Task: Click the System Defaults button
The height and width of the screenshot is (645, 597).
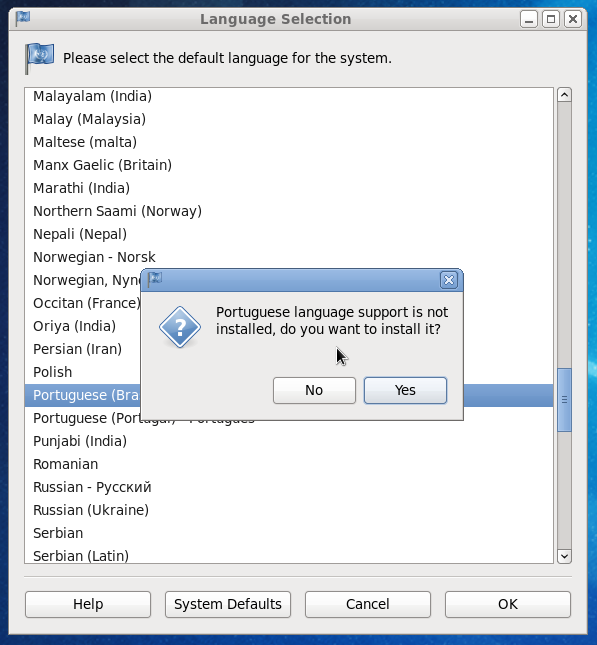Action: coord(228,604)
